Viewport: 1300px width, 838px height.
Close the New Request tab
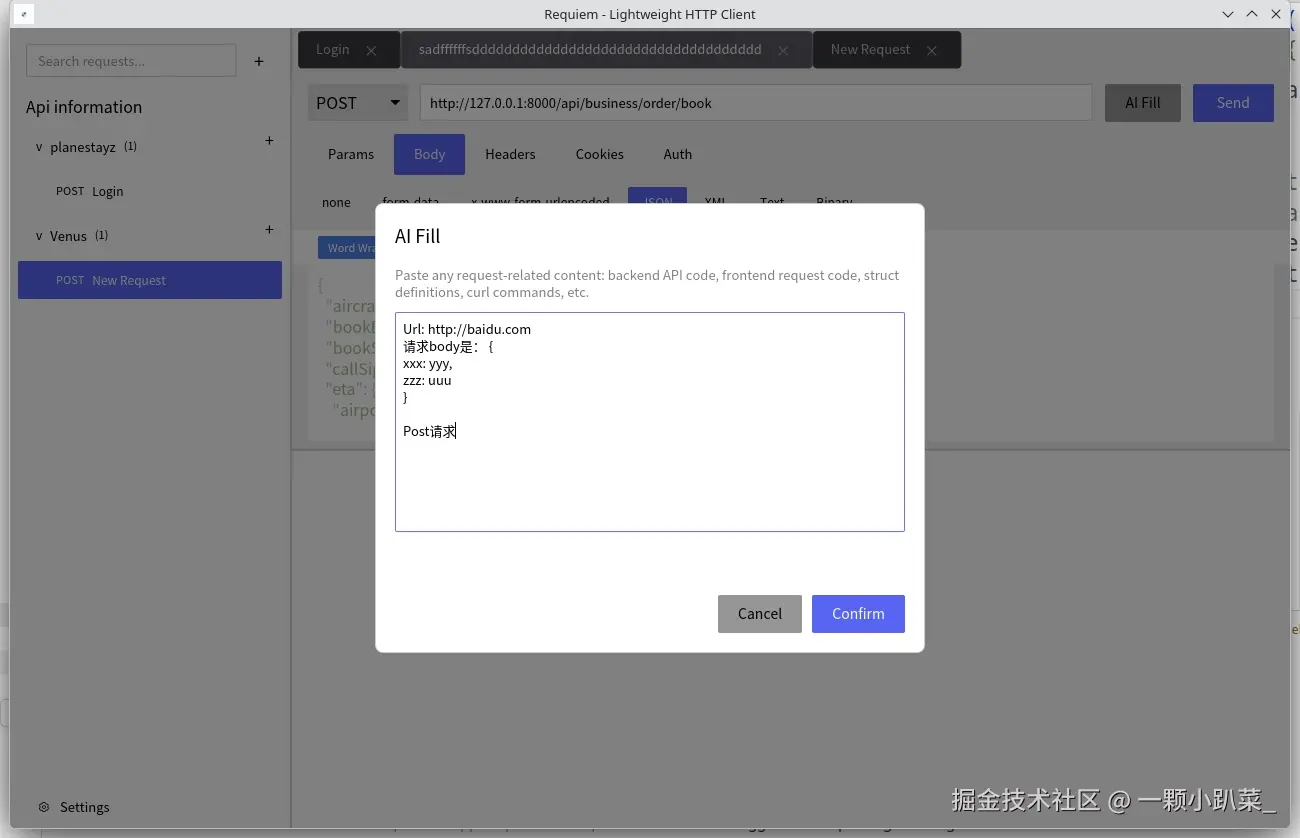click(932, 51)
